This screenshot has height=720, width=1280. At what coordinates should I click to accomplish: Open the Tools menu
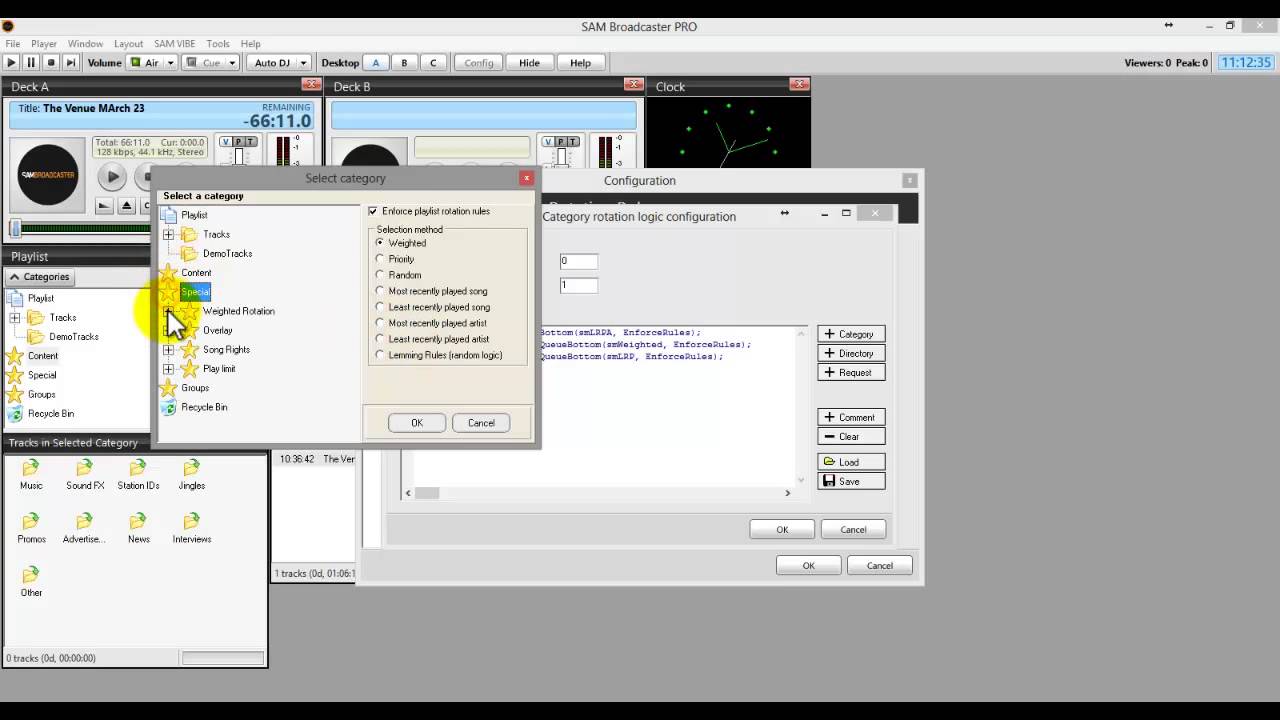click(218, 44)
